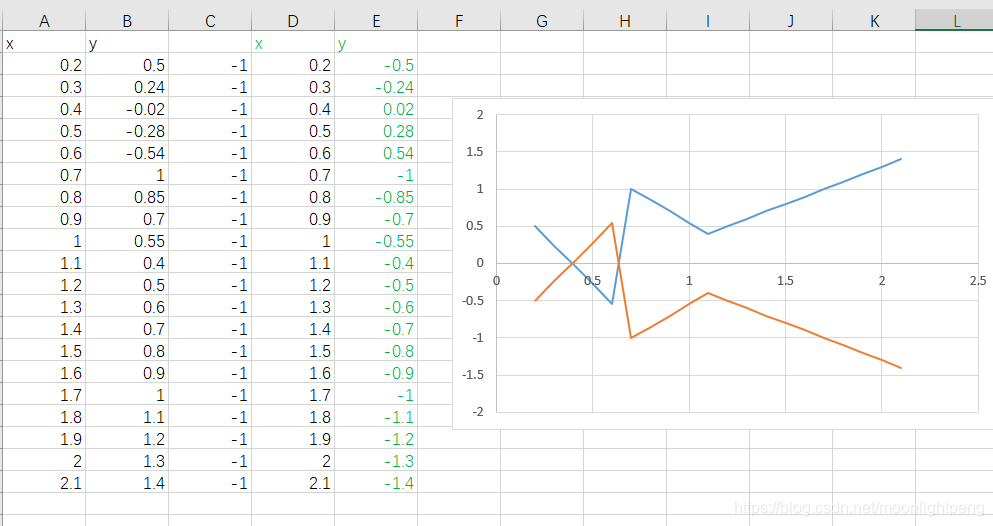Viewport: 993px width, 526px height.
Task: Select cell 0.85 in column B
Action: [127, 197]
